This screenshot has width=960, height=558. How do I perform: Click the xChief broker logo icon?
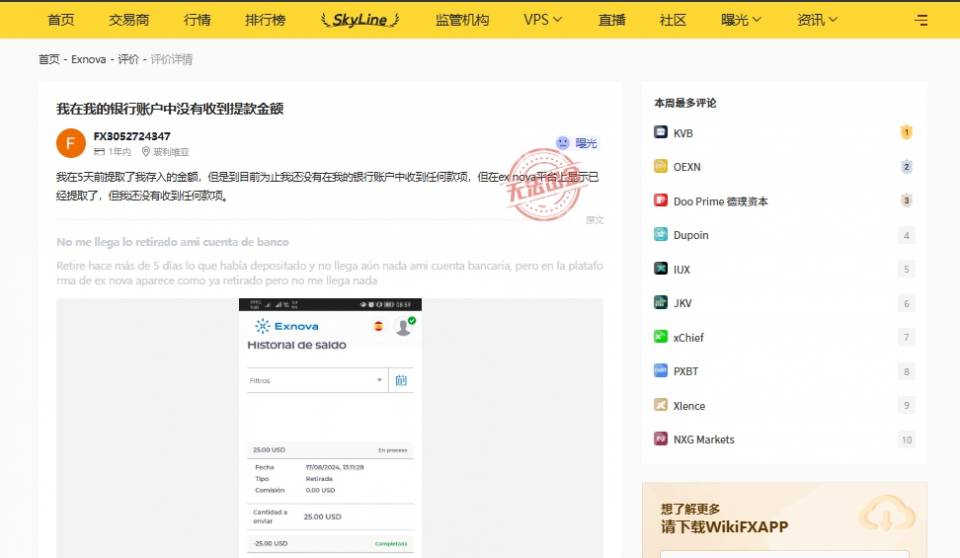tap(661, 336)
